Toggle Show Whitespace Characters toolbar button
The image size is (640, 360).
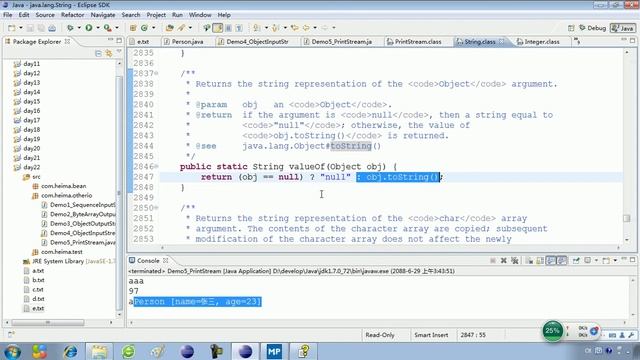point(239,28)
